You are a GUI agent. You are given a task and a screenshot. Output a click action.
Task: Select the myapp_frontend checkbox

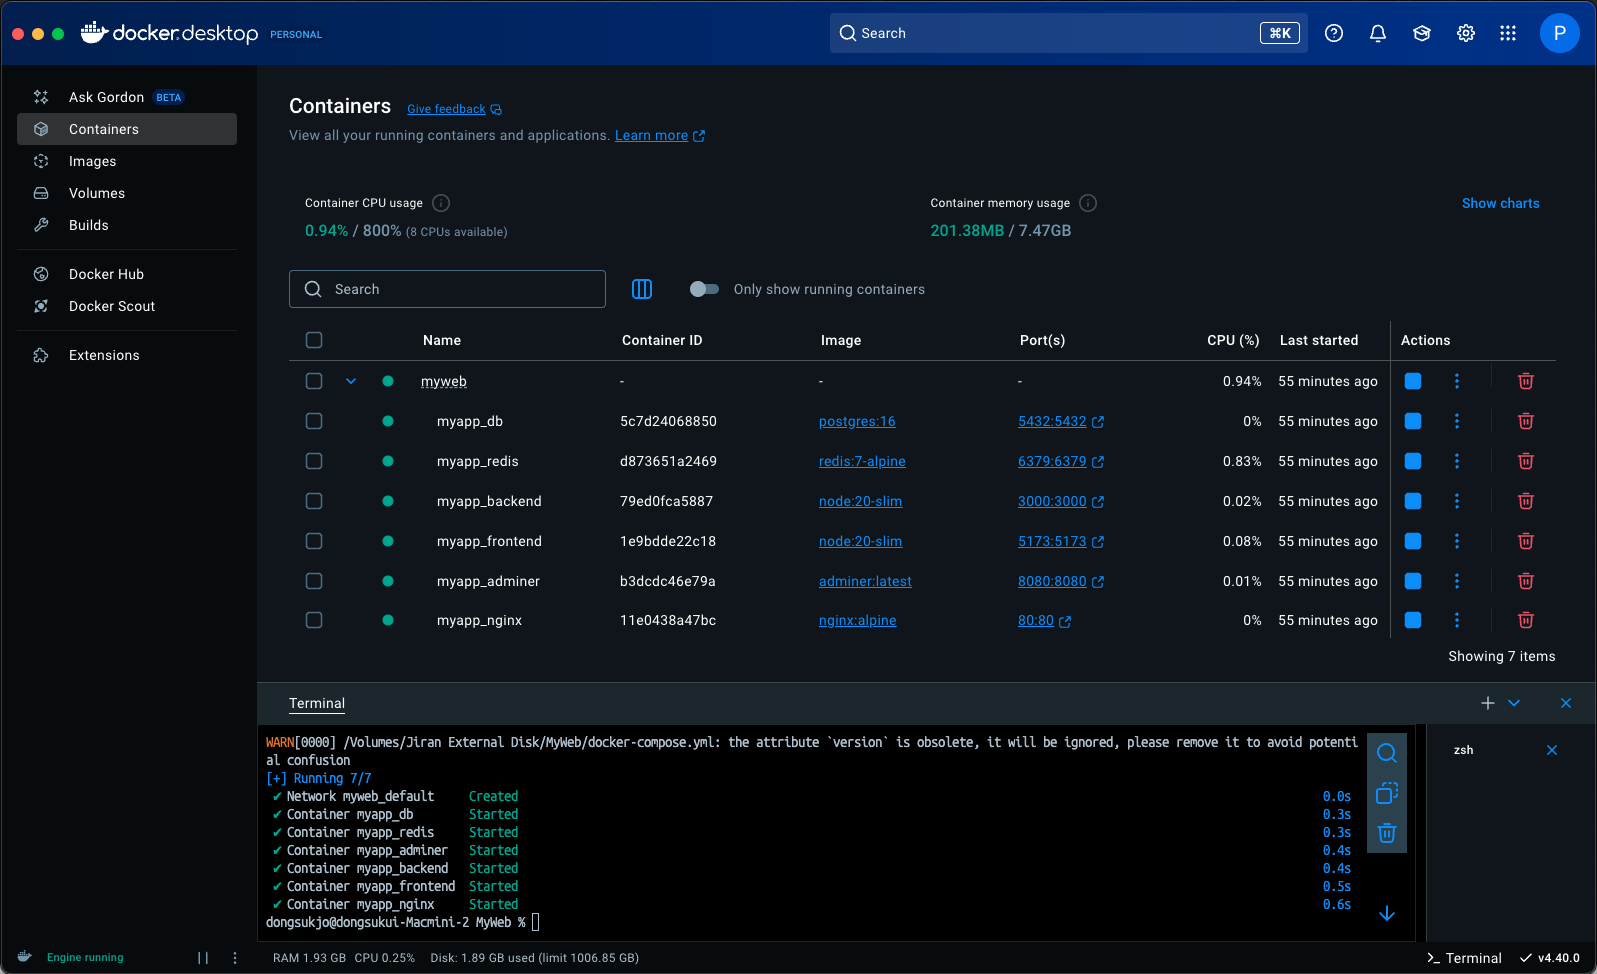pyautogui.click(x=314, y=541)
